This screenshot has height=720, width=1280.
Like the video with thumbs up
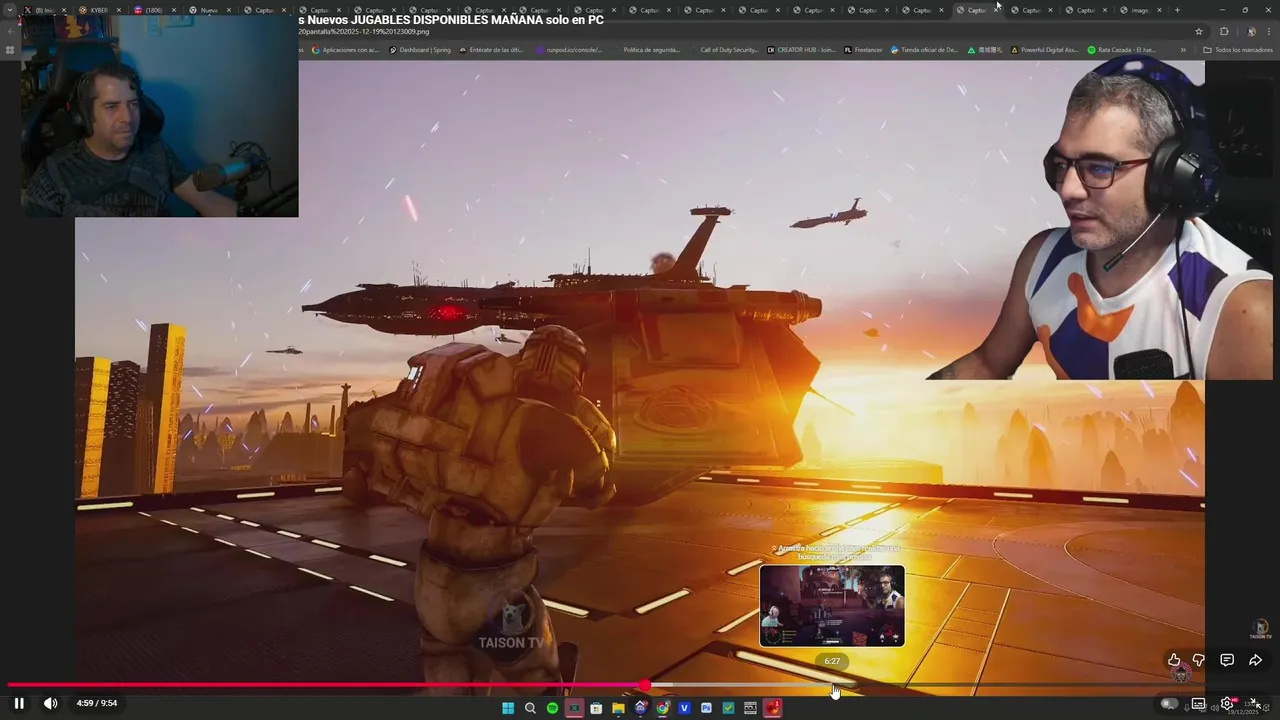1174,660
